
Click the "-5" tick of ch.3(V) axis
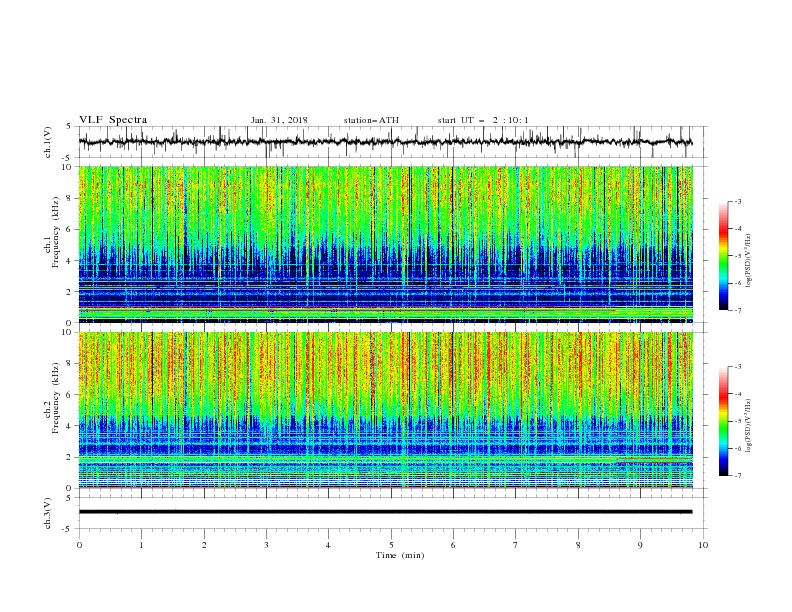point(68,529)
